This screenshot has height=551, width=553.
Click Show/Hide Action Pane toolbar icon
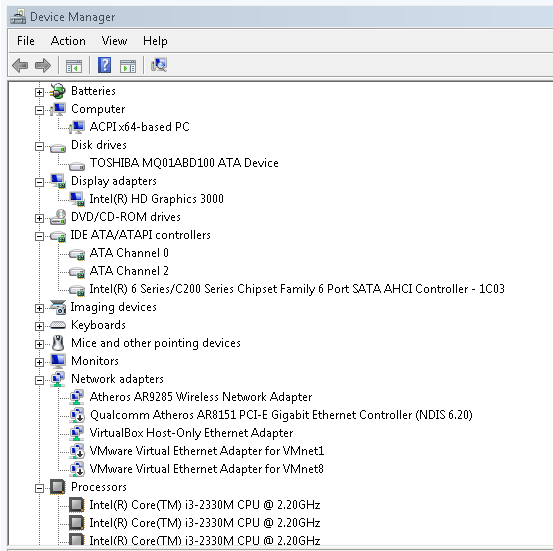tap(128, 66)
